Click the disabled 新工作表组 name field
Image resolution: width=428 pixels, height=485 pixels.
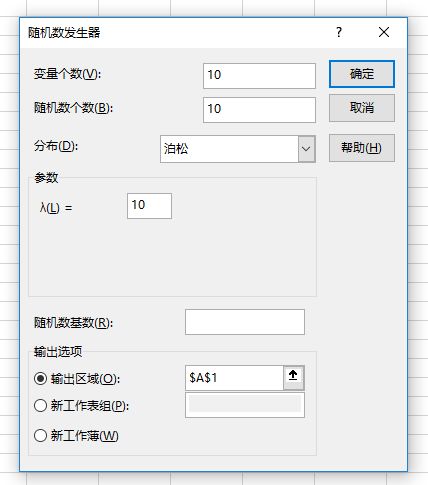[245, 405]
